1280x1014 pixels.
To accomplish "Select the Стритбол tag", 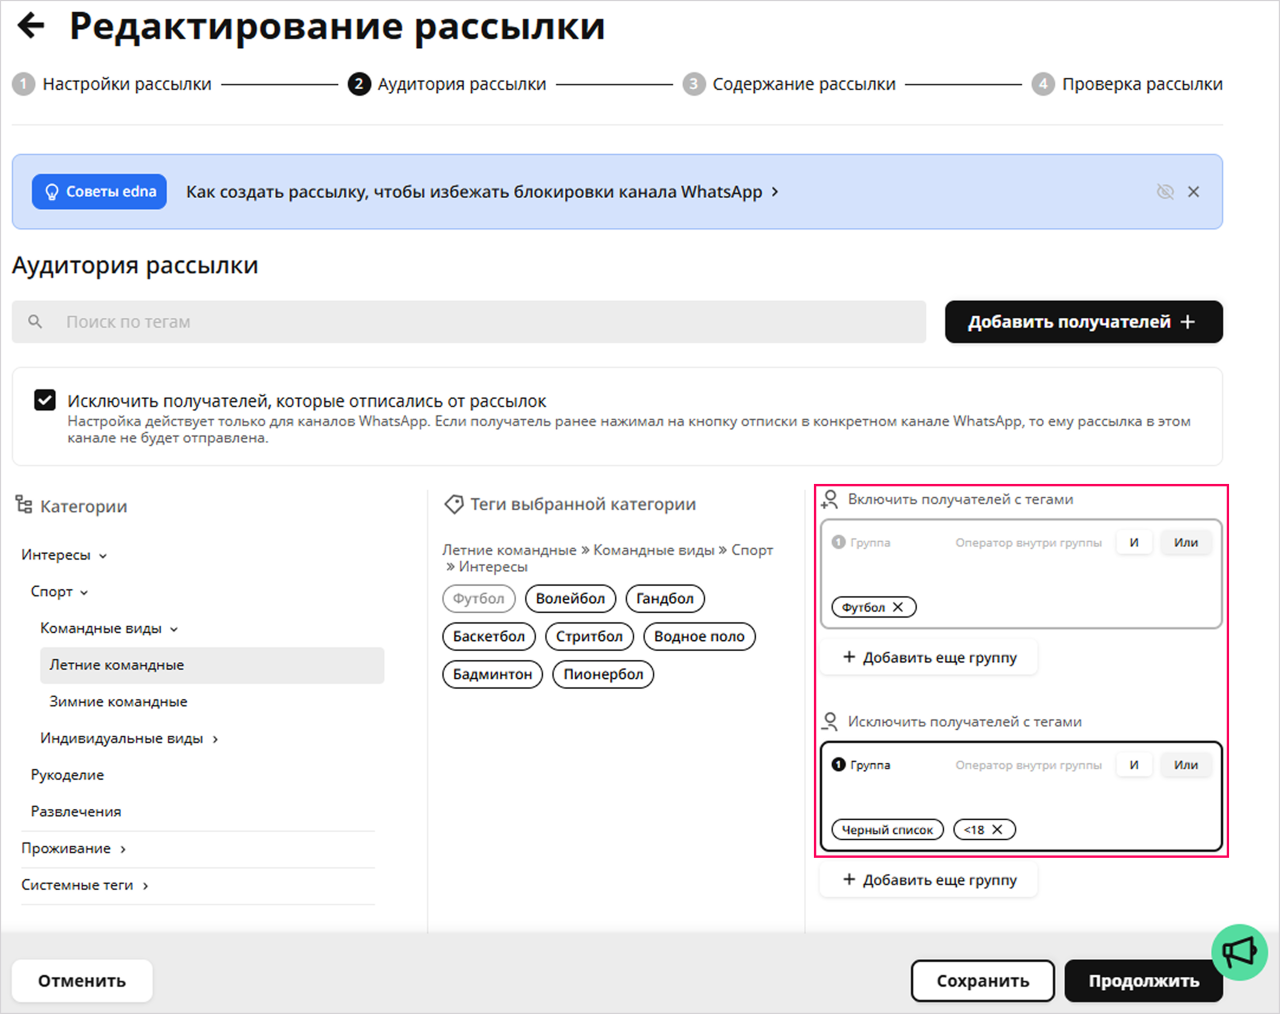I will coord(589,637).
